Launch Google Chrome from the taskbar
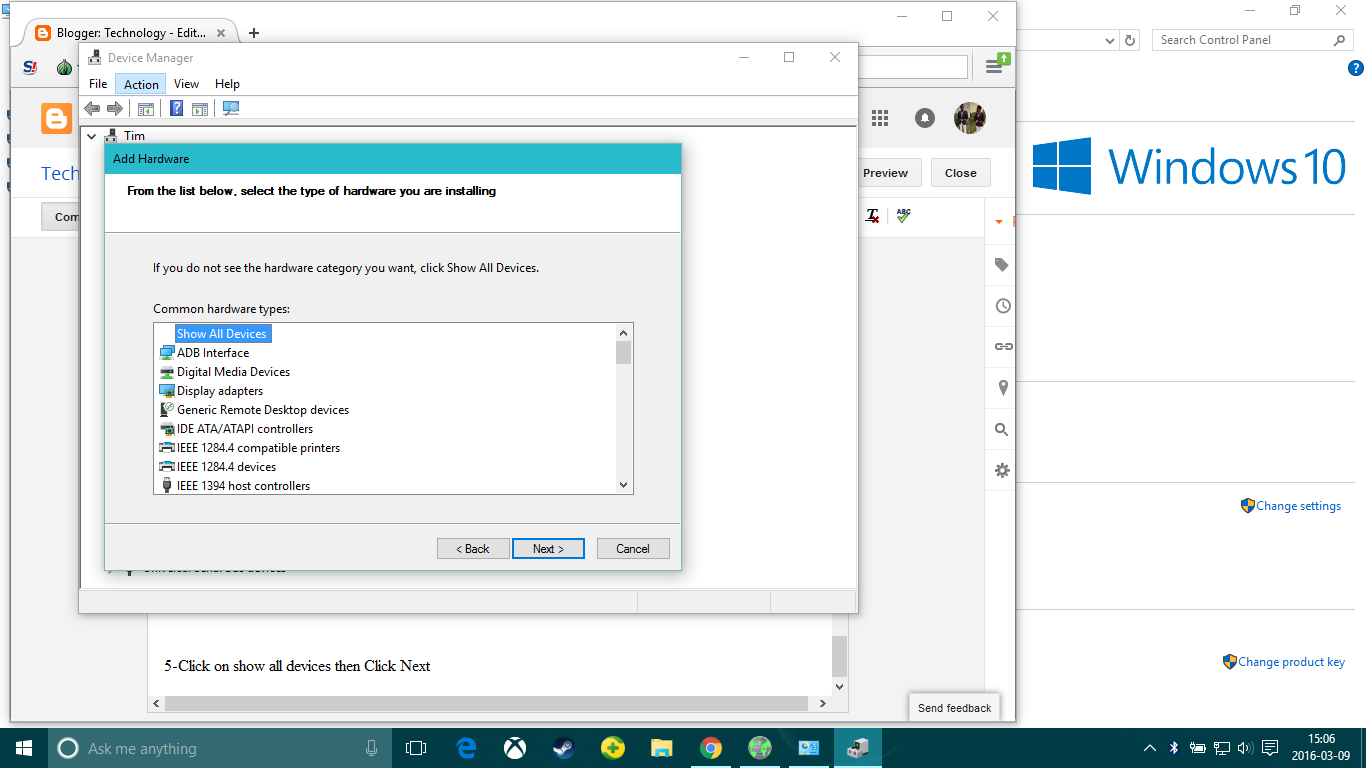Image resolution: width=1366 pixels, height=768 pixels. [711, 747]
